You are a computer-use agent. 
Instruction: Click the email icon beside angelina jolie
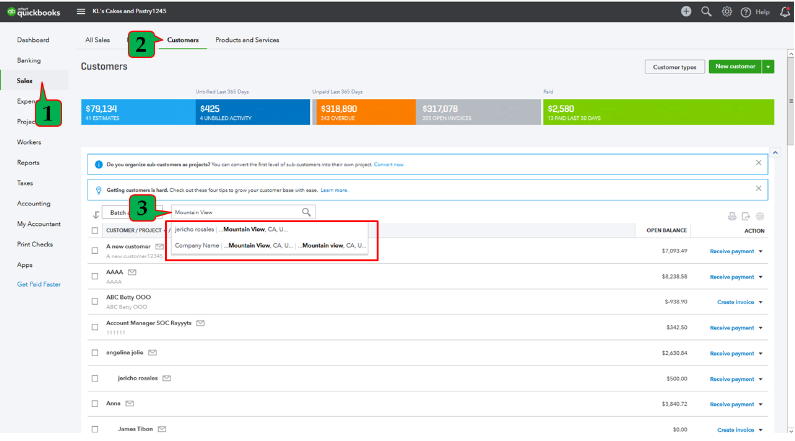[152, 352]
